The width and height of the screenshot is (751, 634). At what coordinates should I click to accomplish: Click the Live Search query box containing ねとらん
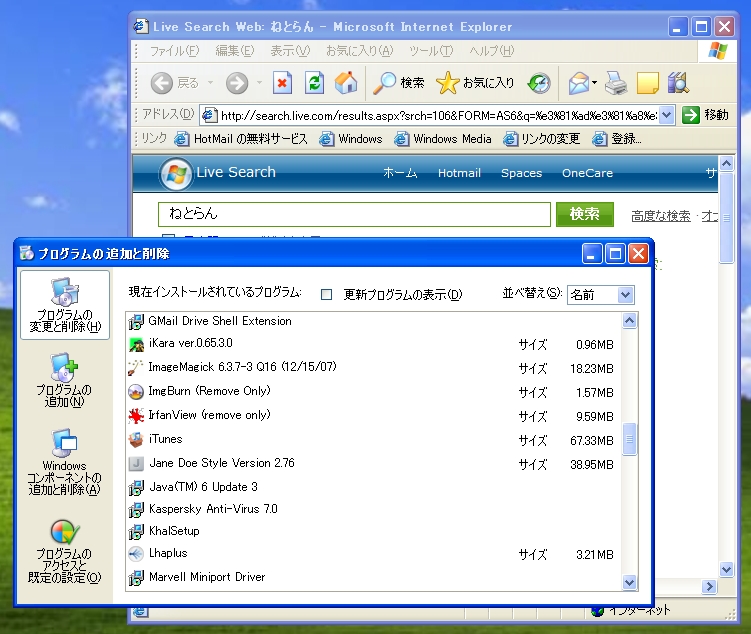pos(354,214)
